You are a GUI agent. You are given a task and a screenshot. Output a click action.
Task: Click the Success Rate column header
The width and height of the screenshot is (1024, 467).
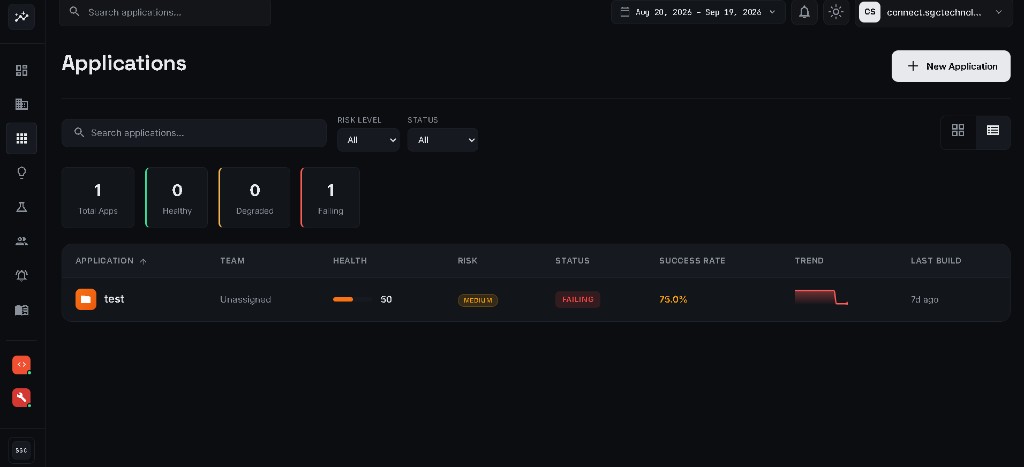(x=692, y=261)
